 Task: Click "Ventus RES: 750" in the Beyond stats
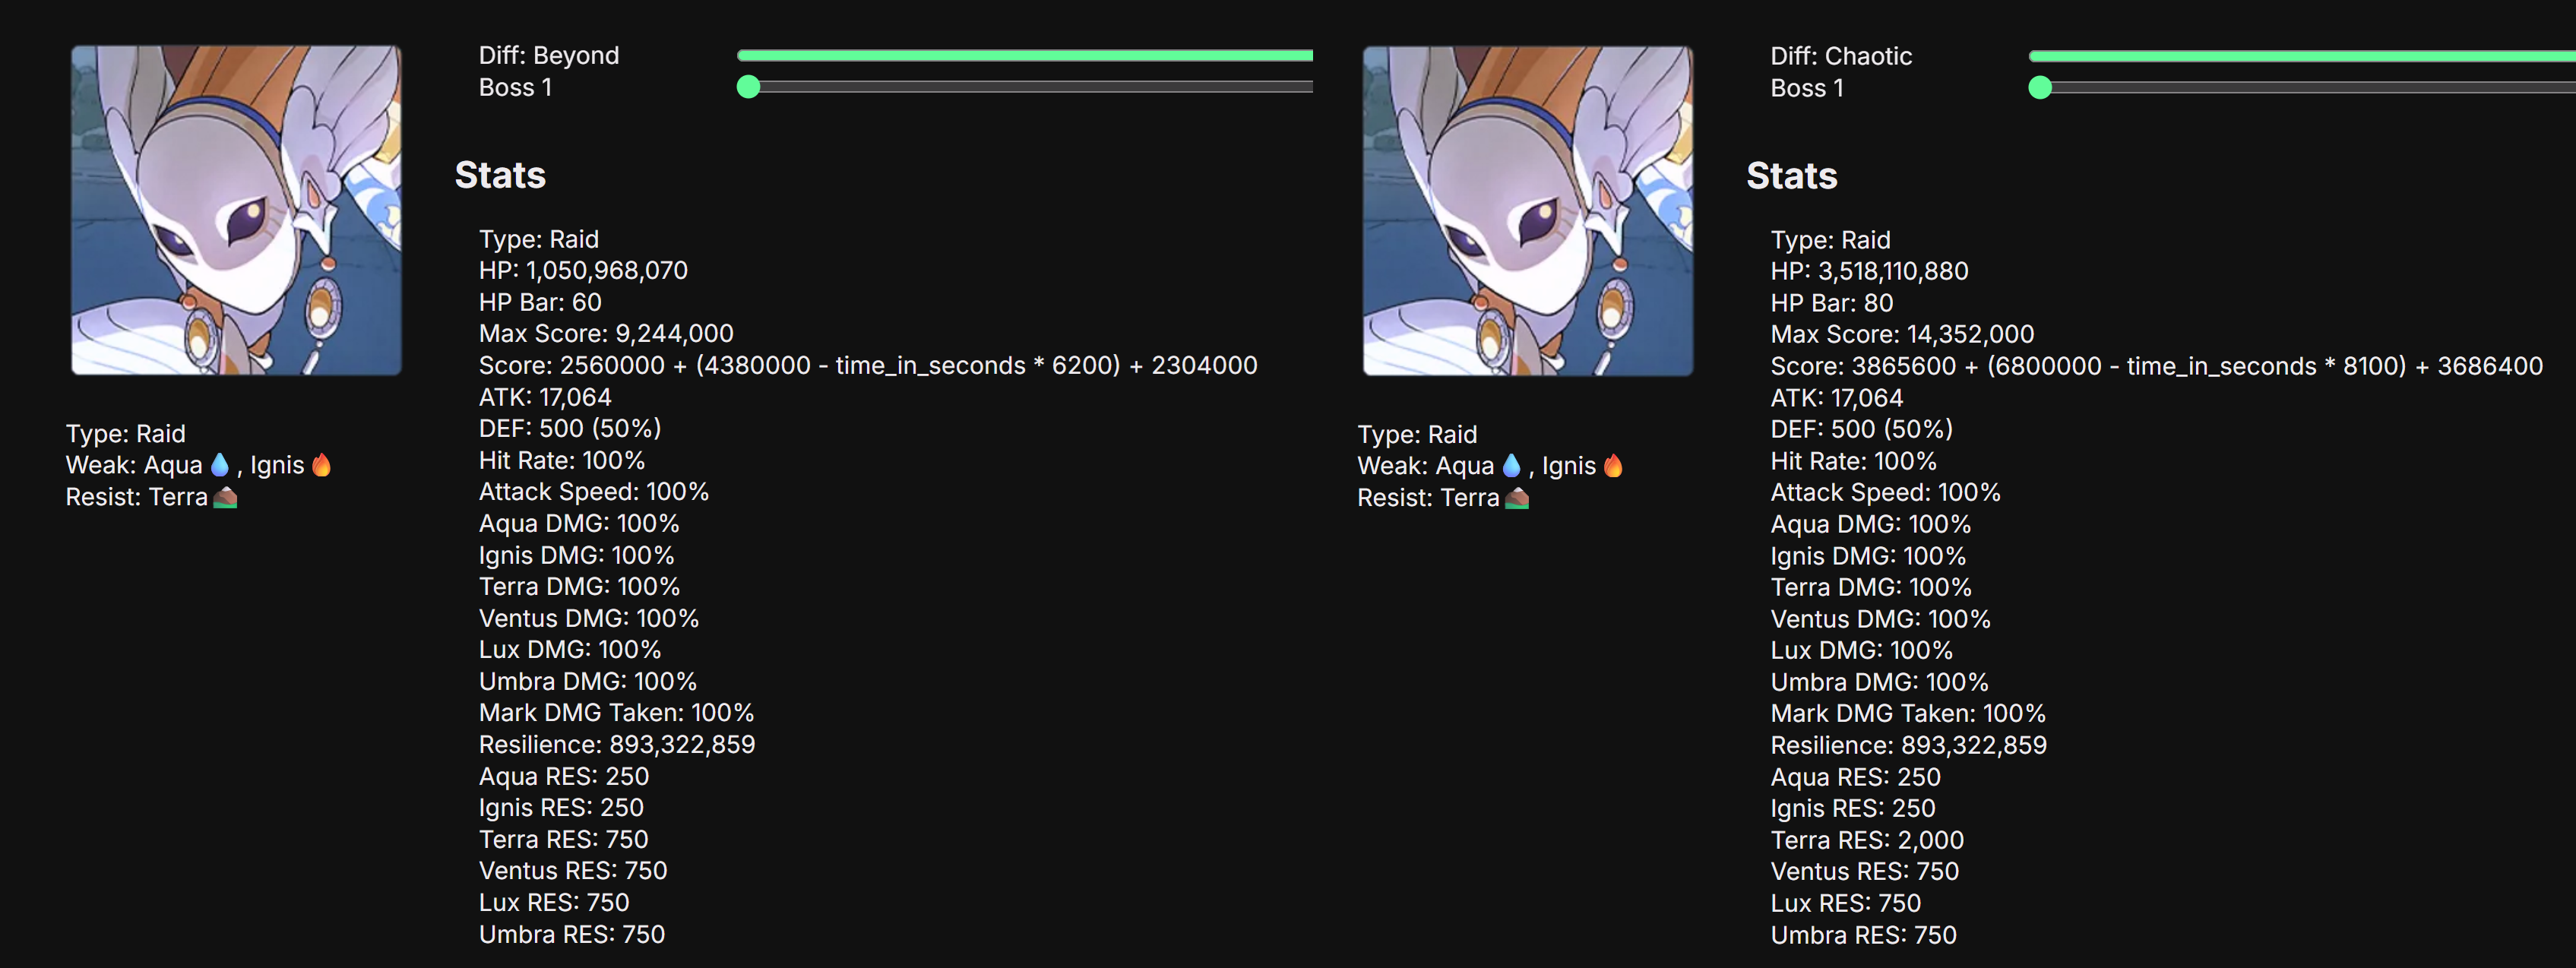(573, 870)
